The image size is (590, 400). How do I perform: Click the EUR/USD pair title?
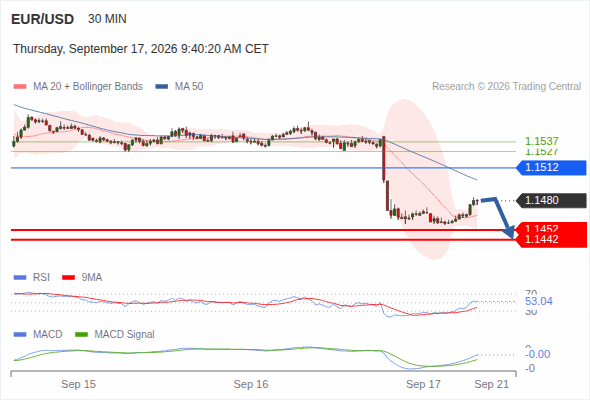pos(43,19)
